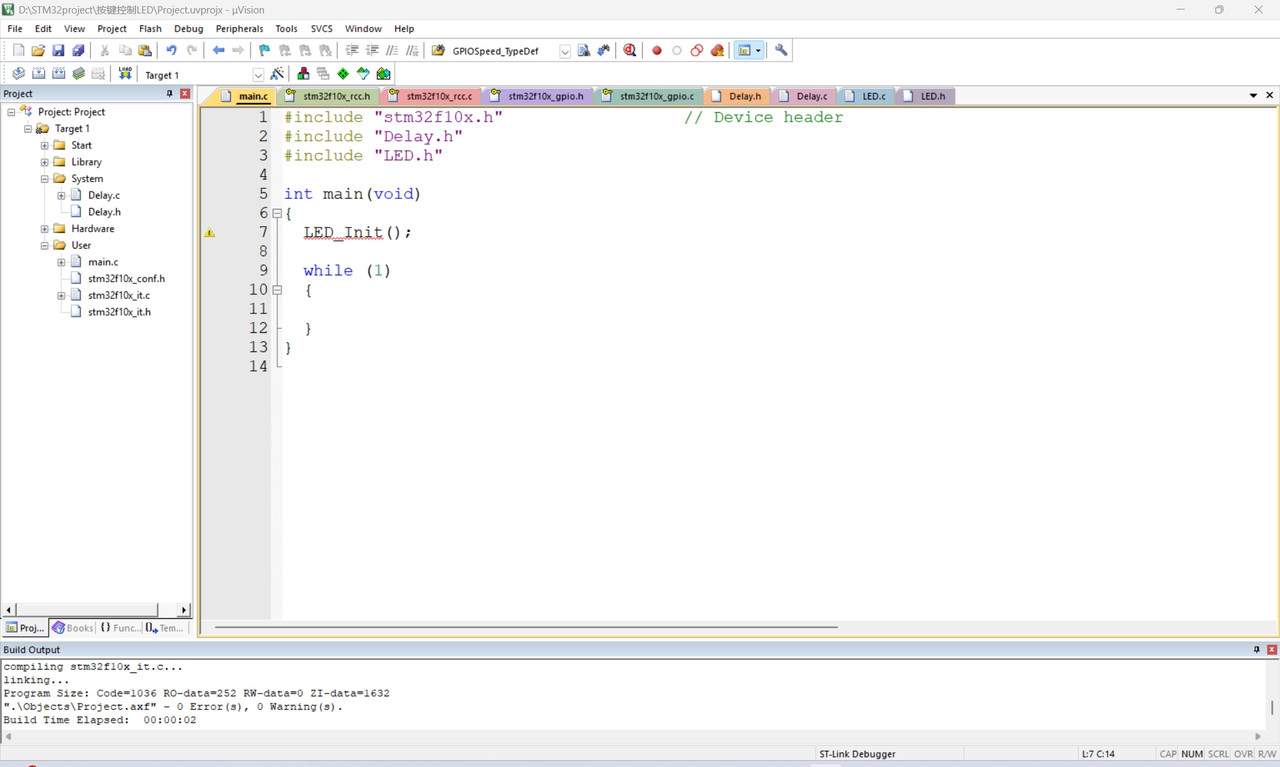Click the editor horizontal scrollbar
1280x767 pixels.
[526, 627]
